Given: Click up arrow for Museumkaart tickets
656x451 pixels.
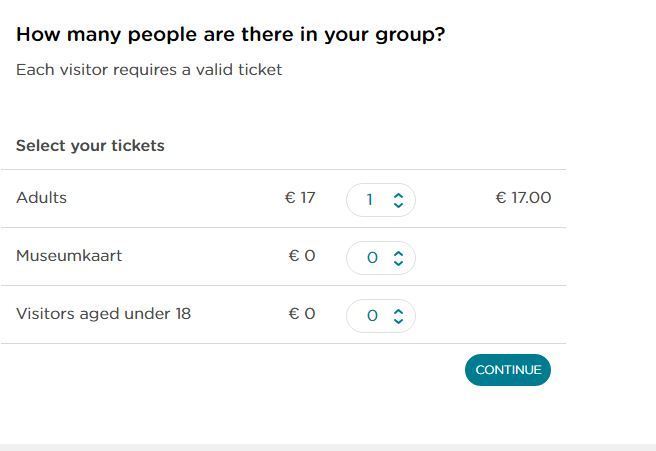Looking at the screenshot, I should 398,253.
